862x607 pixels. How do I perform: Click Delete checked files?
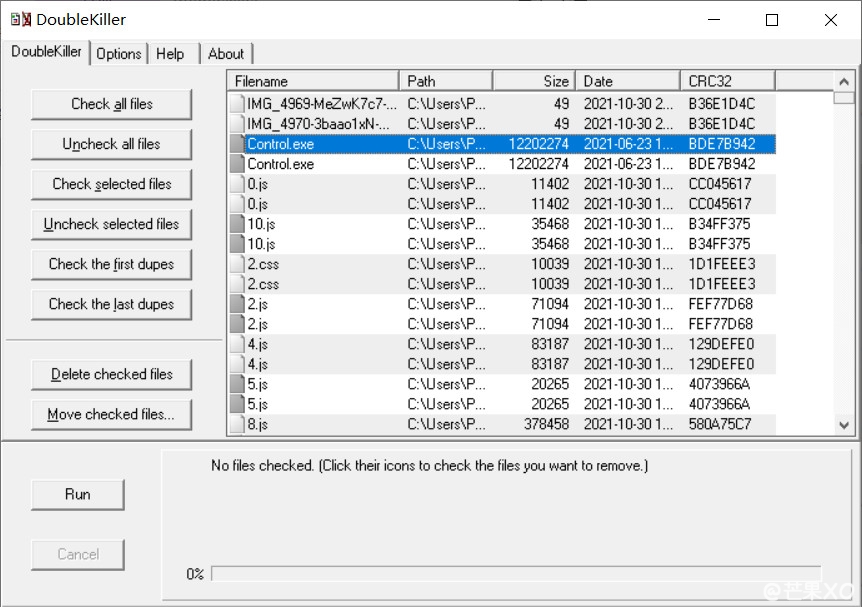(x=112, y=374)
